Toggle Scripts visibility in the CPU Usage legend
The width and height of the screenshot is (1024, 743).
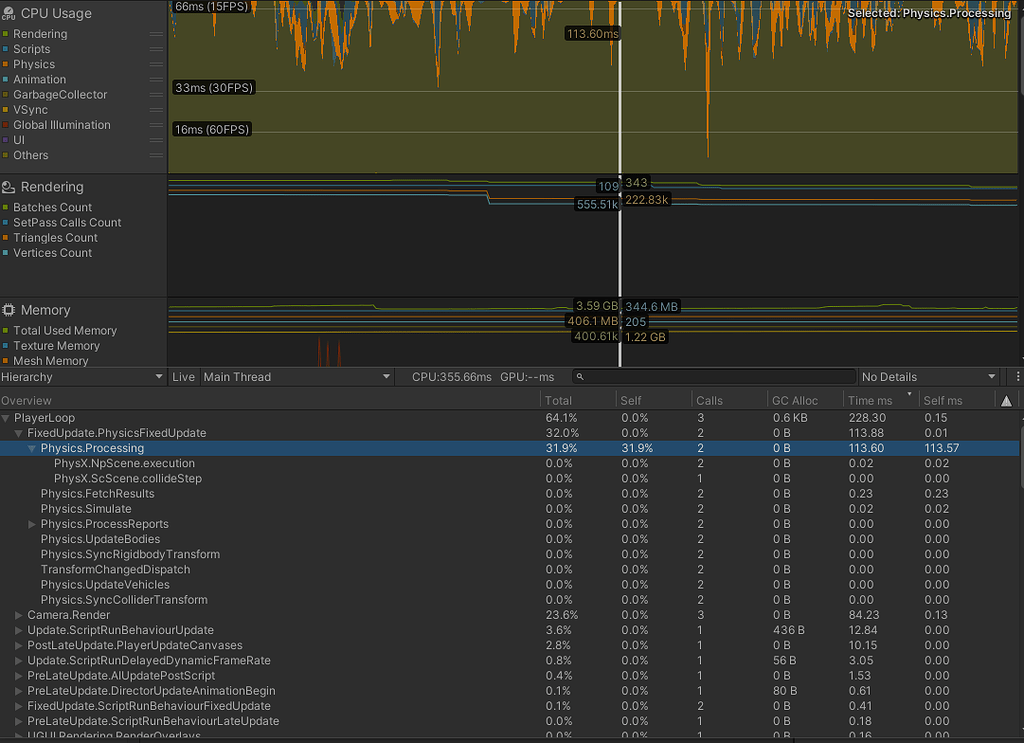pos(7,48)
